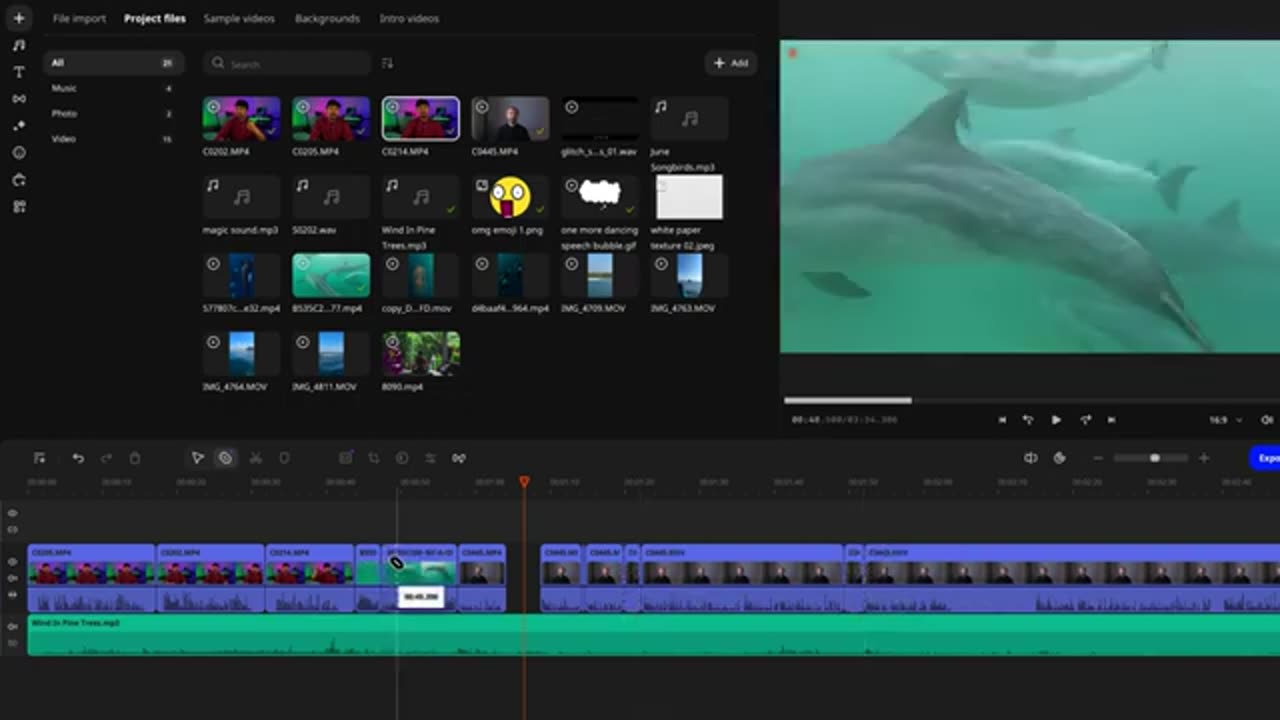1280x720 pixels.
Task: Open the color adjustments icon
Action: (402, 458)
